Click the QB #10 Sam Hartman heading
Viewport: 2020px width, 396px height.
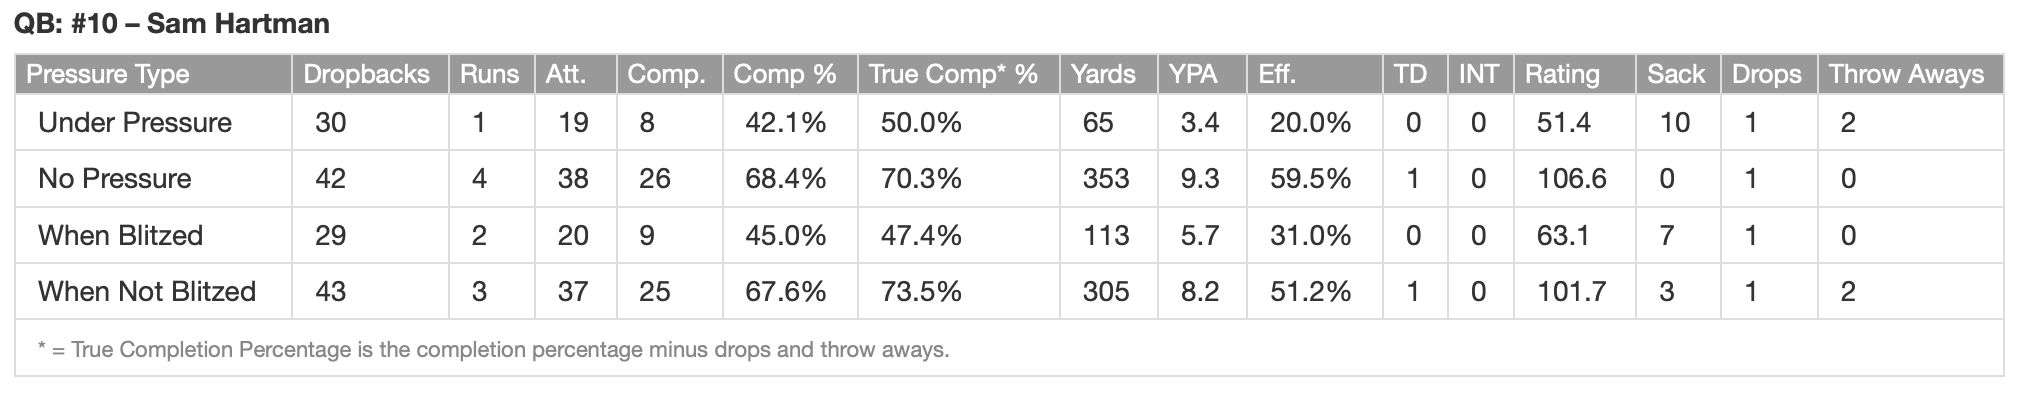coord(172,24)
